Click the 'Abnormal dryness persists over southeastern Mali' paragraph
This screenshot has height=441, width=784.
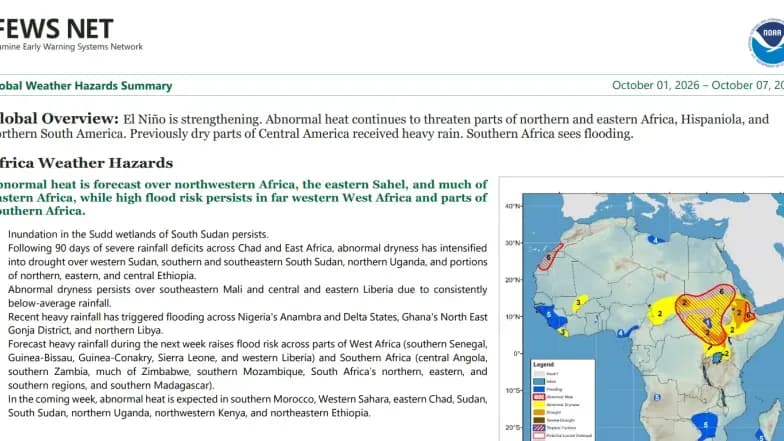[x=248, y=296]
